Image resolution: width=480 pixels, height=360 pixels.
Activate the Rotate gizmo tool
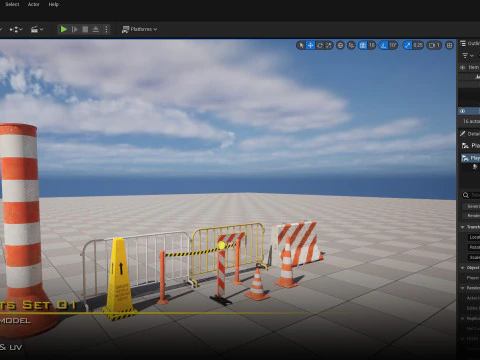point(320,45)
